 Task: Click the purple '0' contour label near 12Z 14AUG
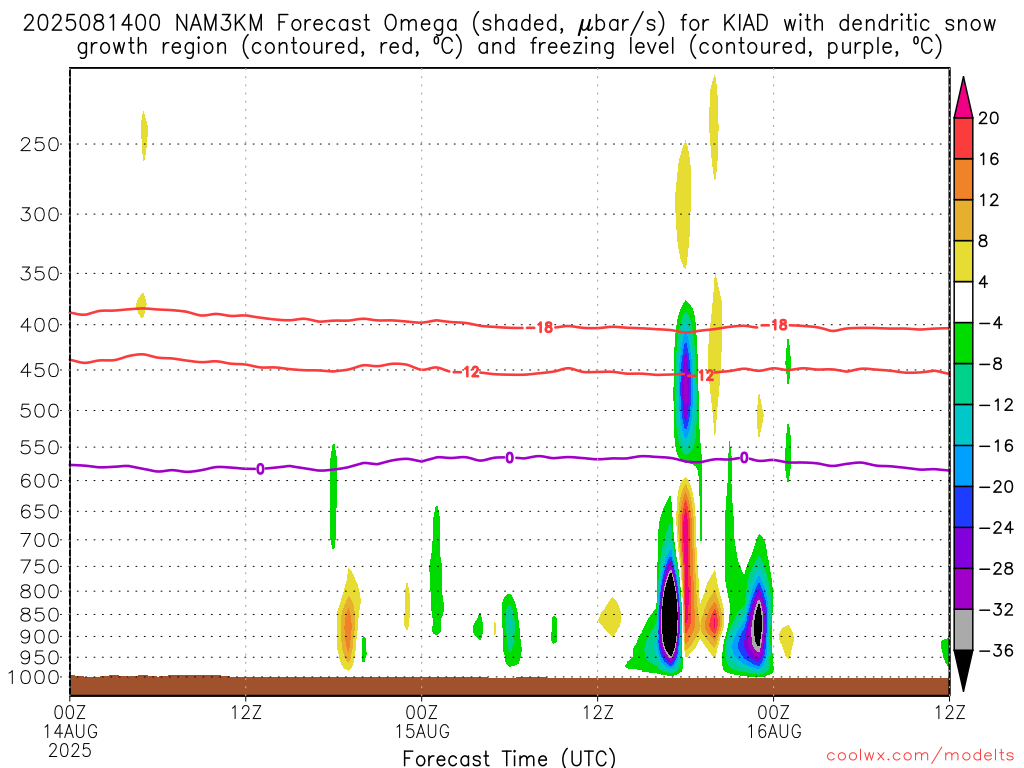pos(261,469)
